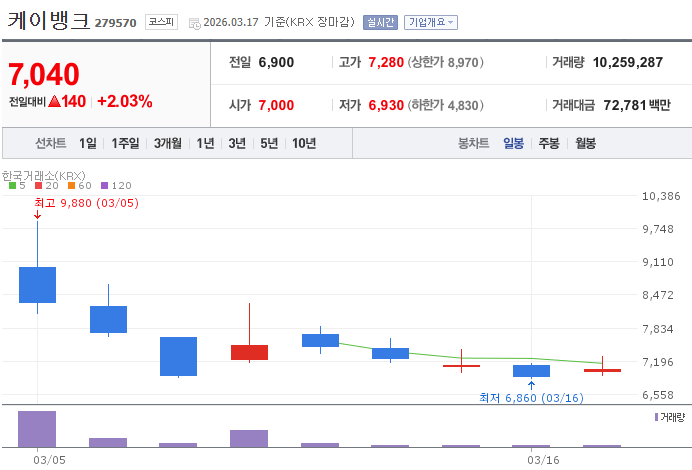Select the 1주일 line chart tab
The image size is (692, 470).
(x=125, y=143)
